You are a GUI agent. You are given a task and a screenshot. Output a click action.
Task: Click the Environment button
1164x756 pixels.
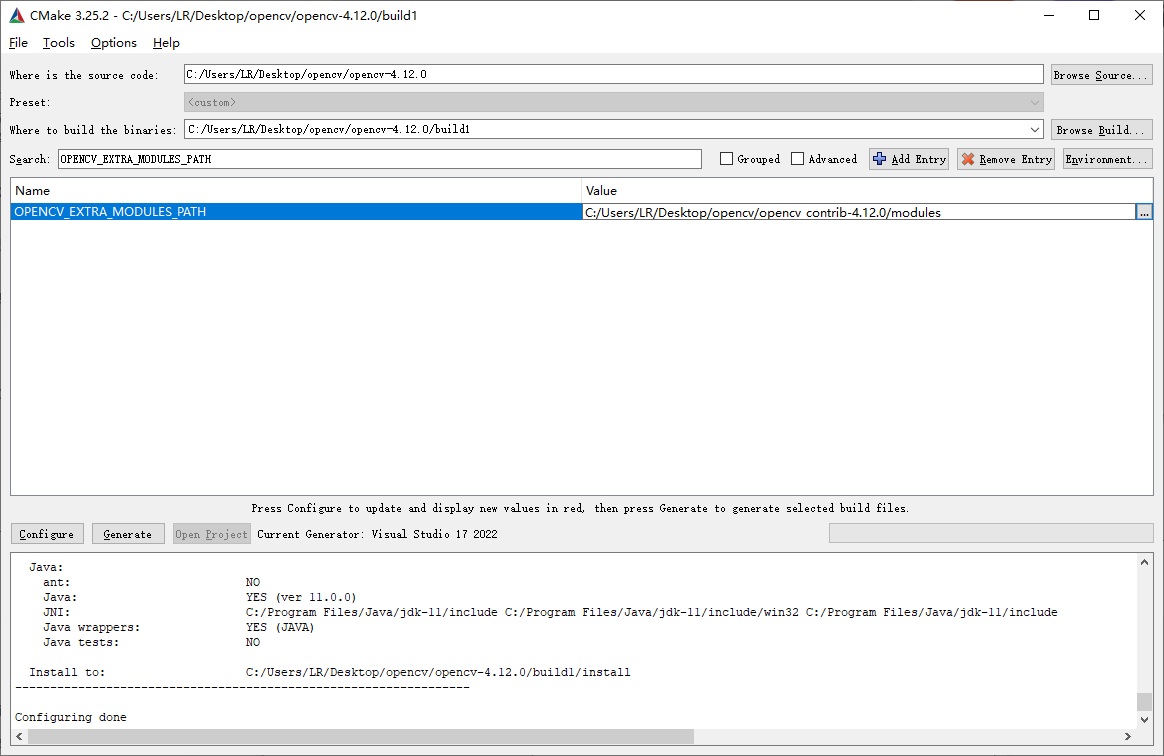(1108, 159)
